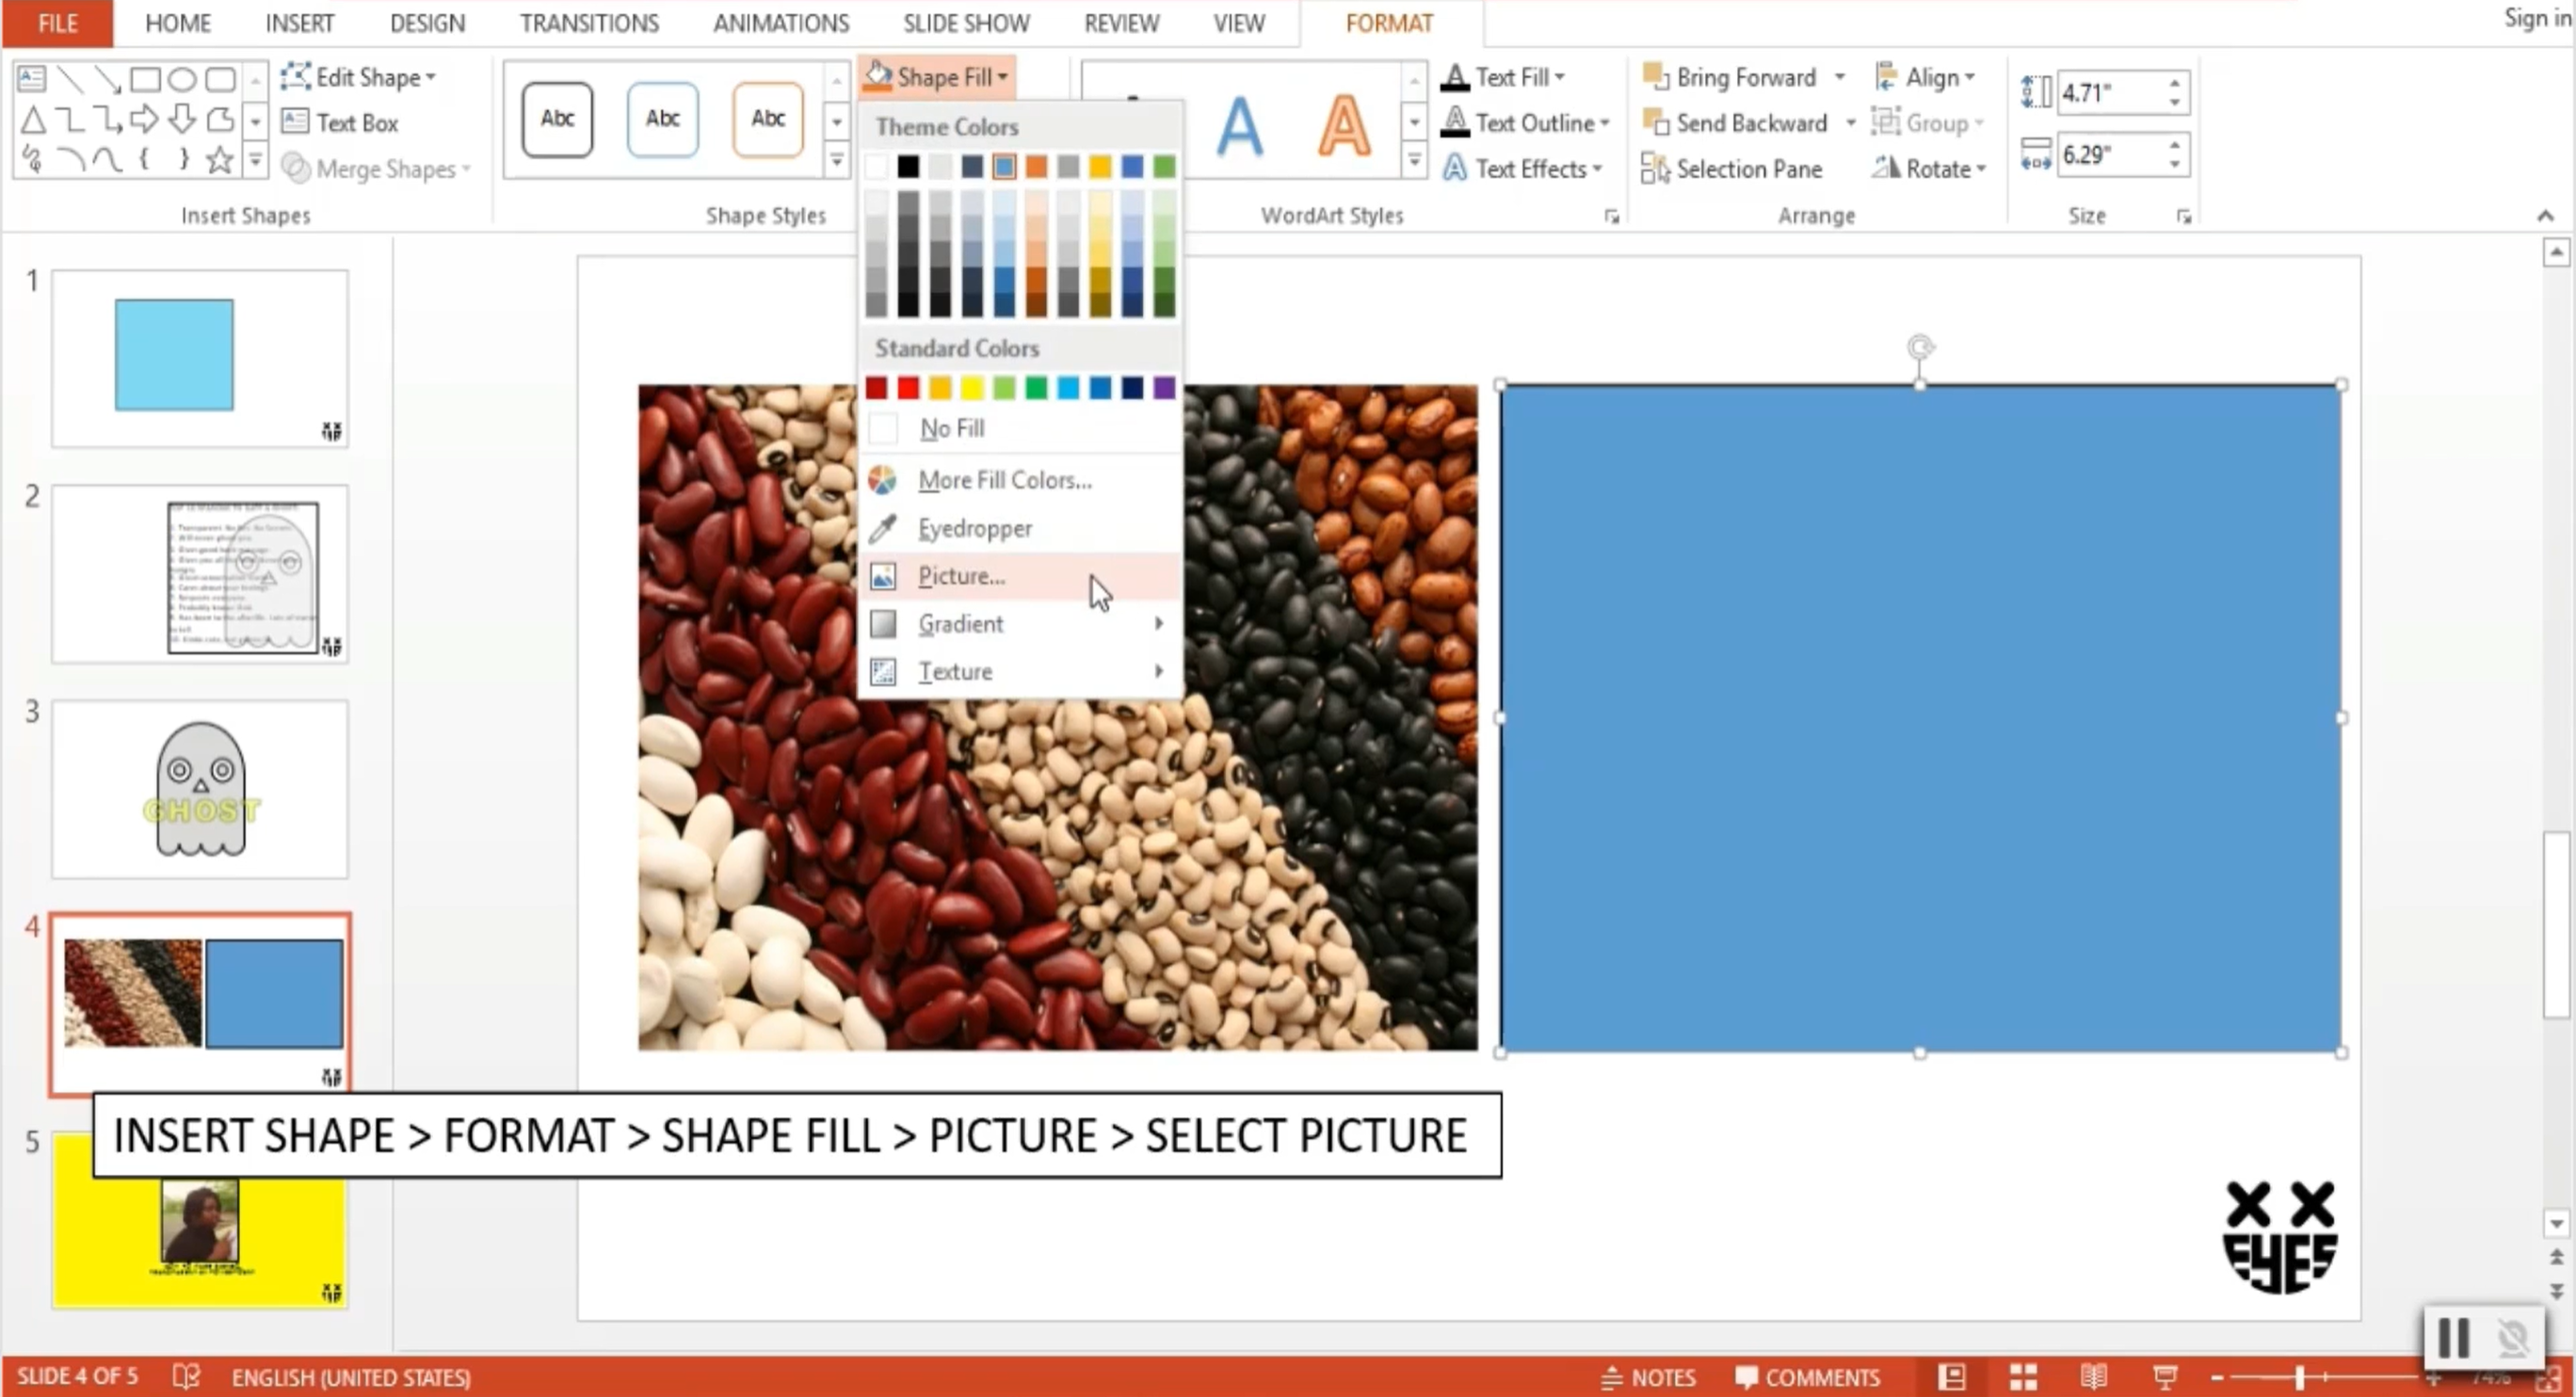Click More Fill Colors...
The height and width of the screenshot is (1397, 2576).
1003,480
